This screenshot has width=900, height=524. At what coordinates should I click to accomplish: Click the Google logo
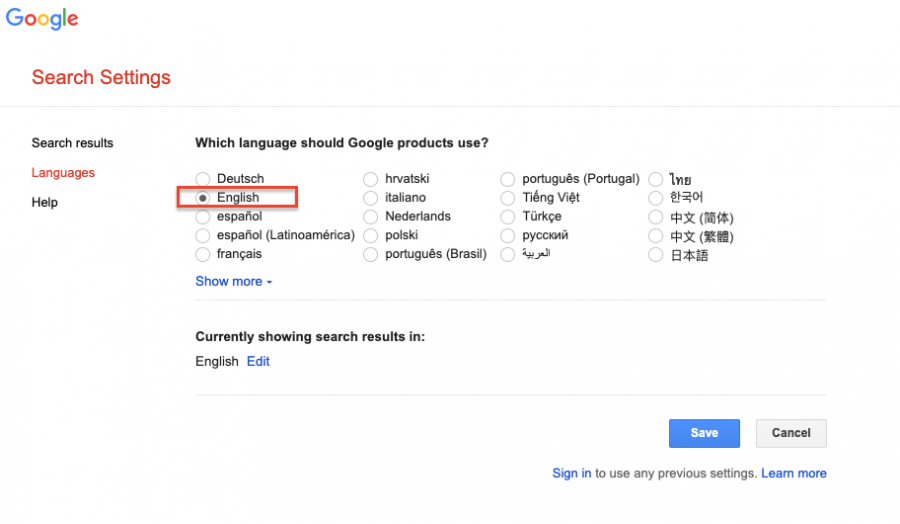point(42,18)
